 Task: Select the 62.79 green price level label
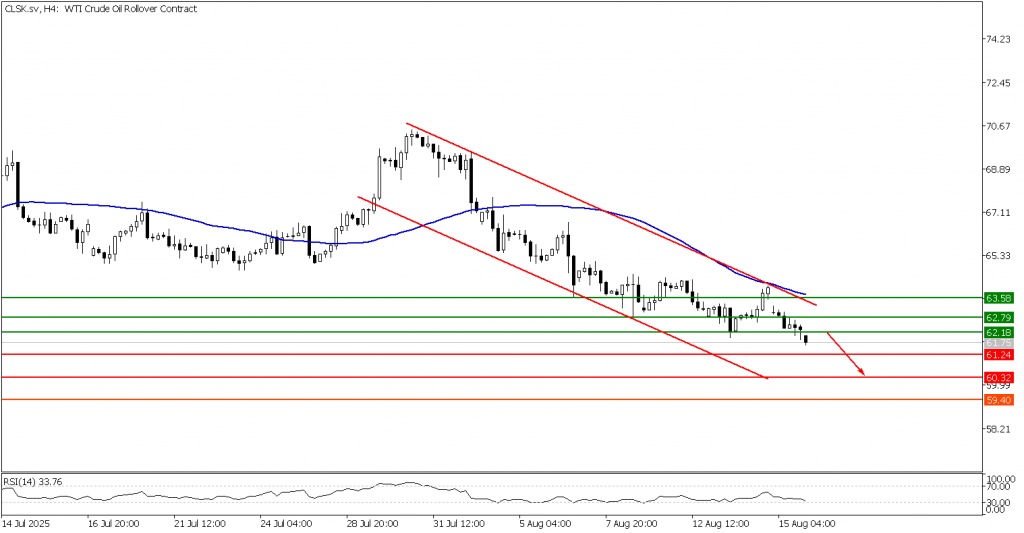999,317
